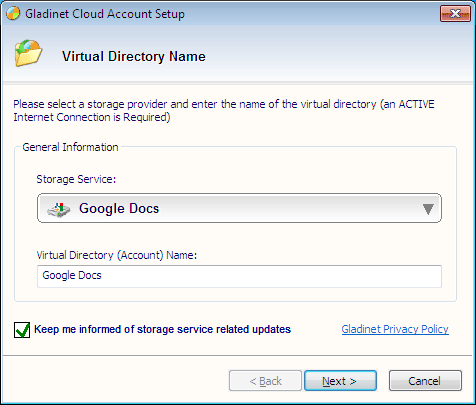Screen dimensions: 476x405
Task: Click the 'General Information' group title
Action: 70,147
